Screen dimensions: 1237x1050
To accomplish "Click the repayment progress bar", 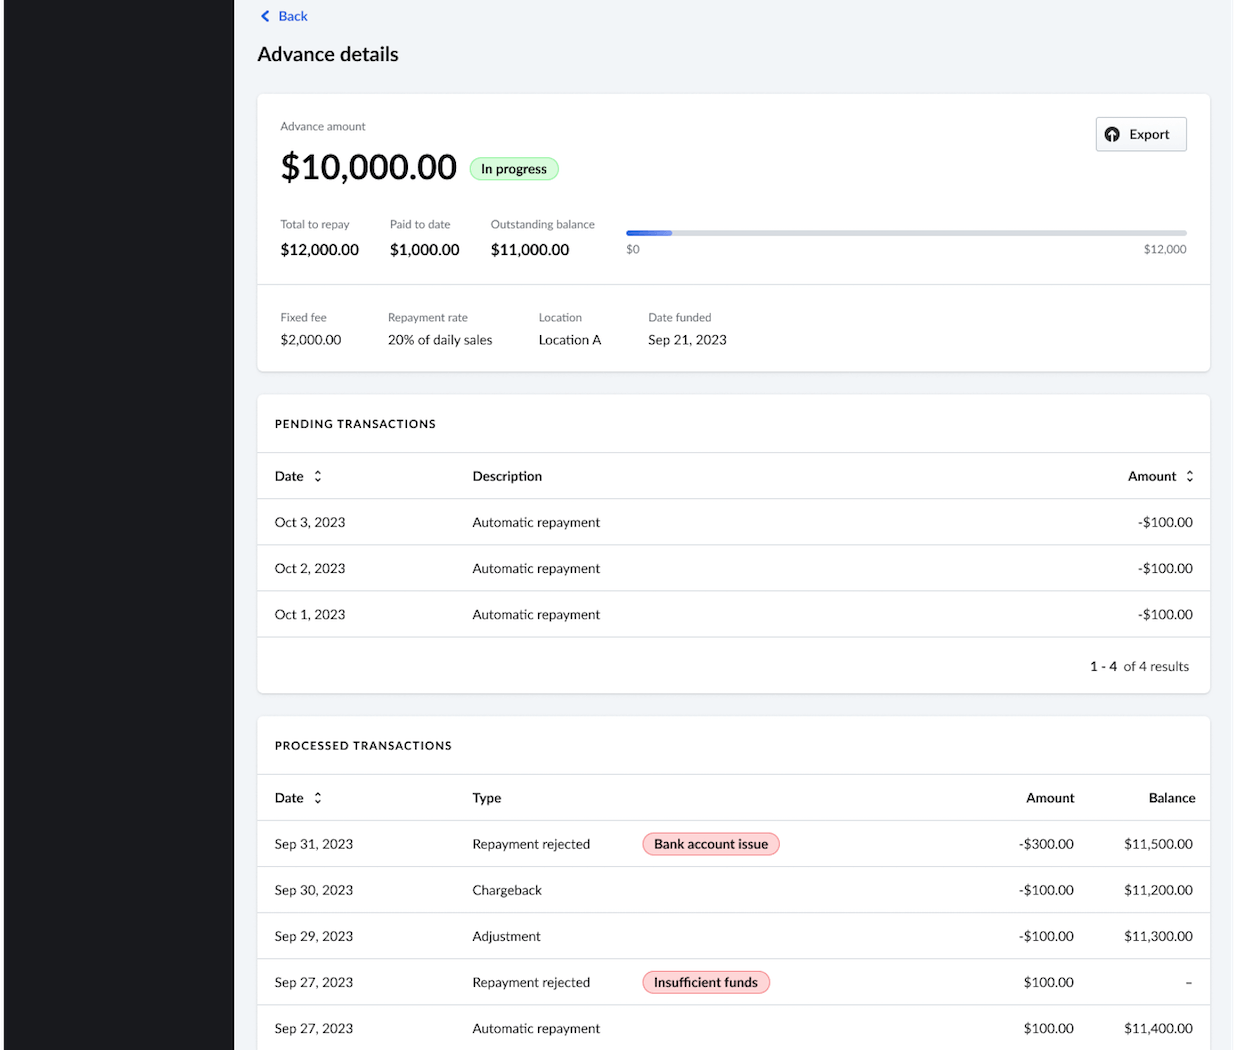I will [905, 233].
